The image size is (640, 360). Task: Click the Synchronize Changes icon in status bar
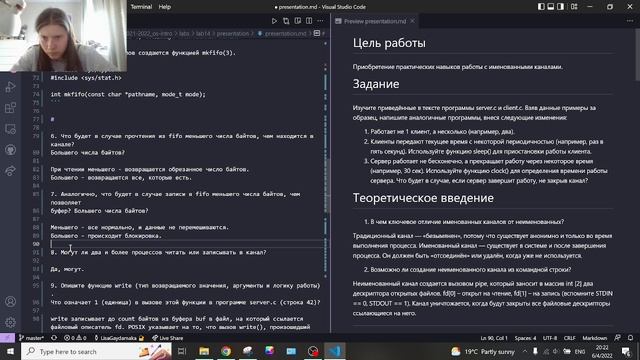(x=54, y=338)
